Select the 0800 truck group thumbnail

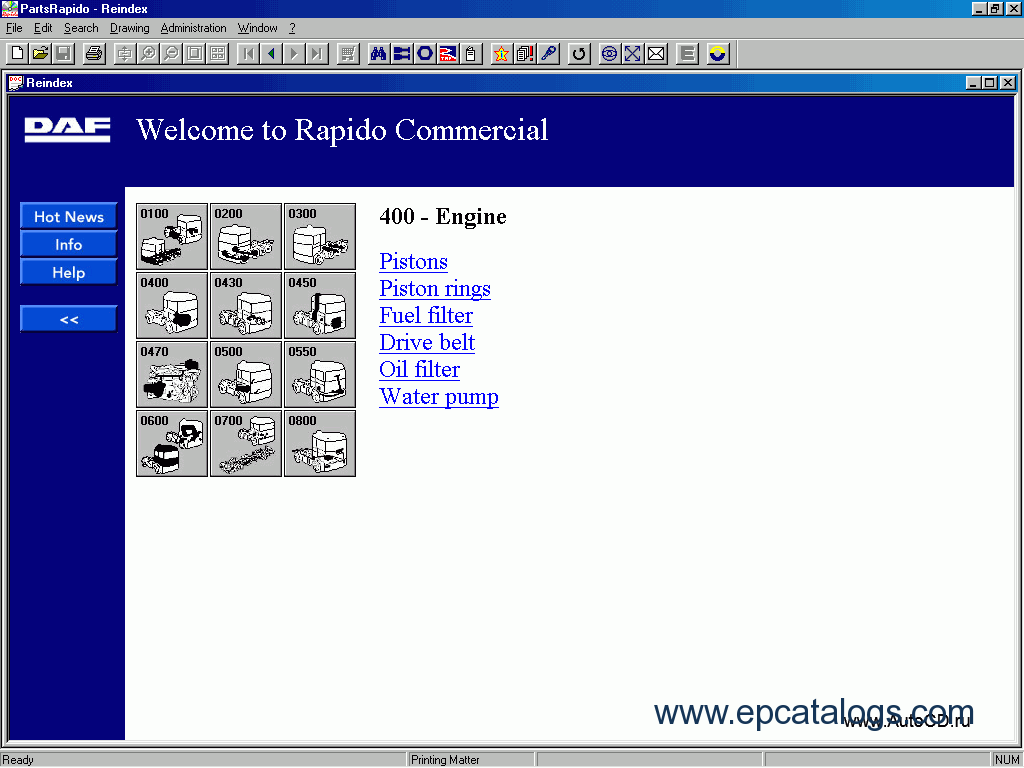coord(320,443)
